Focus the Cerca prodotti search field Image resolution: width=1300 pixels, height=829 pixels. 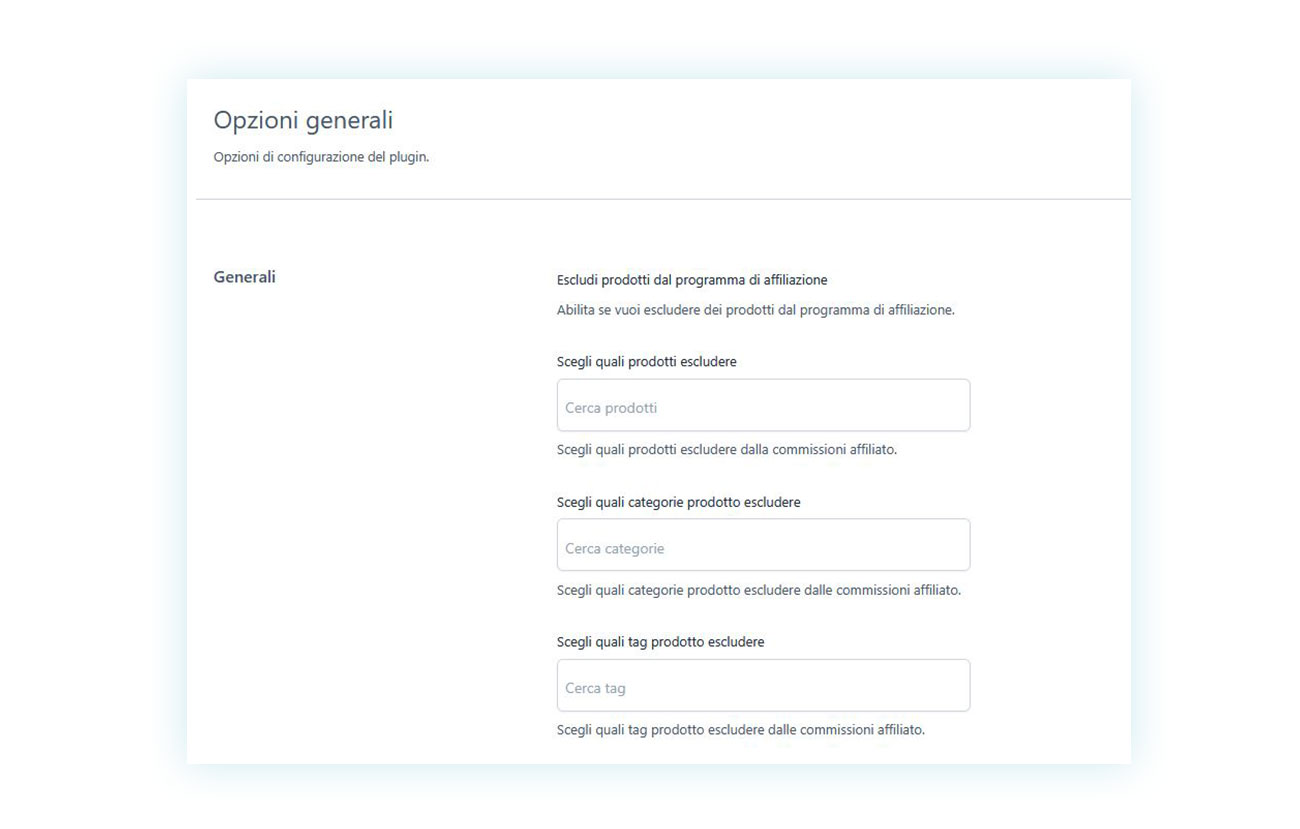coord(763,405)
